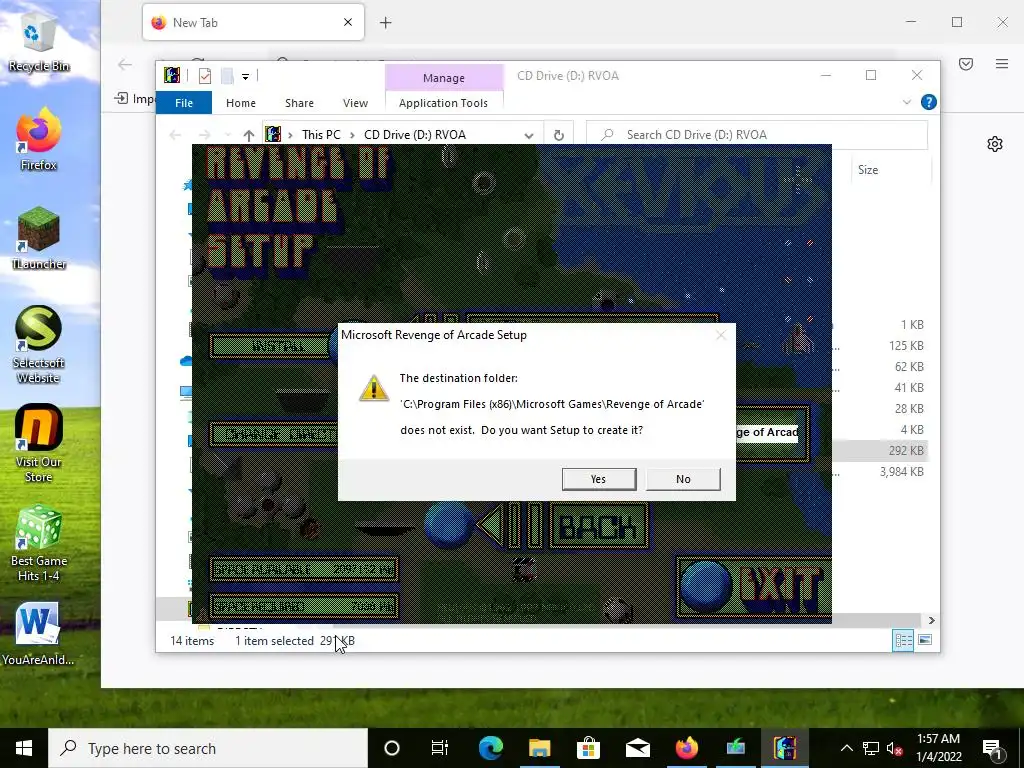
Task: Switch to the Home ribbon tab
Action: coord(240,103)
